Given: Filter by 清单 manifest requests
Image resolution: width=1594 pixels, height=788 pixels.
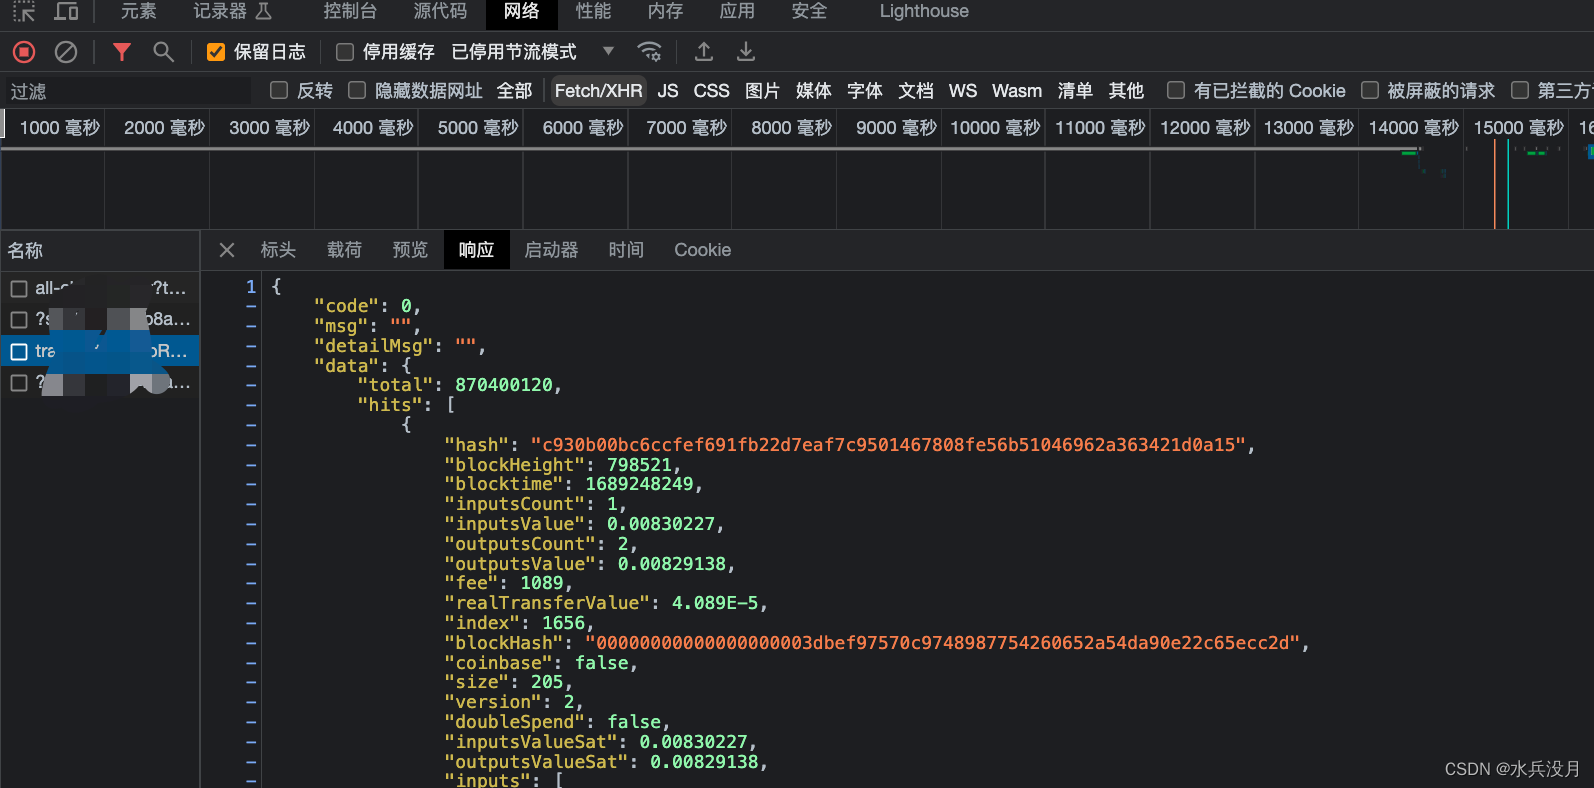Looking at the screenshot, I should (x=1075, y=90).
